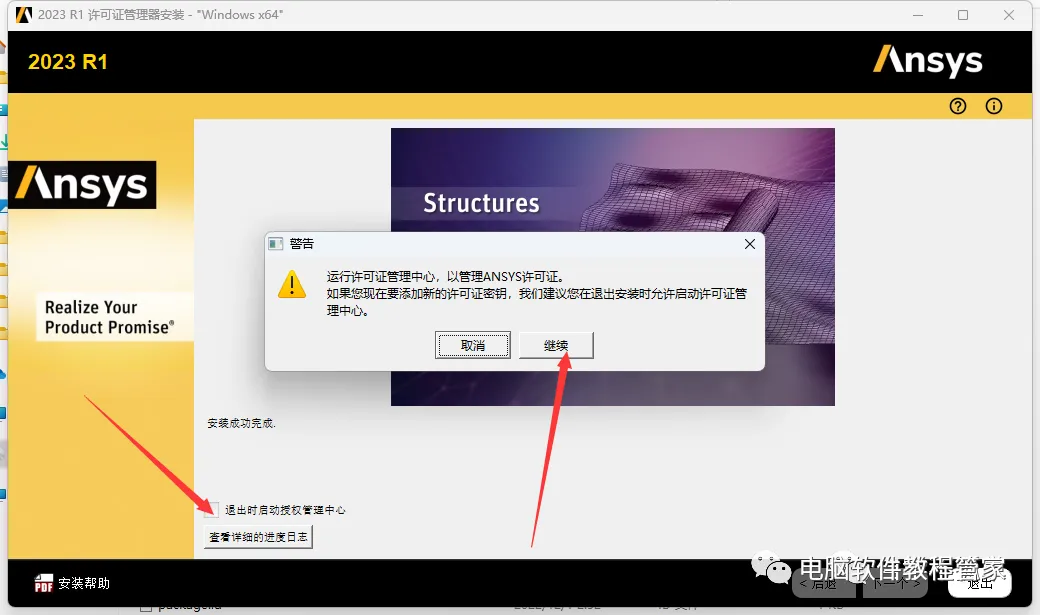
Task: Click the yellow warning triangle icon
Action: pyautogui.click(x=292, y=284)
